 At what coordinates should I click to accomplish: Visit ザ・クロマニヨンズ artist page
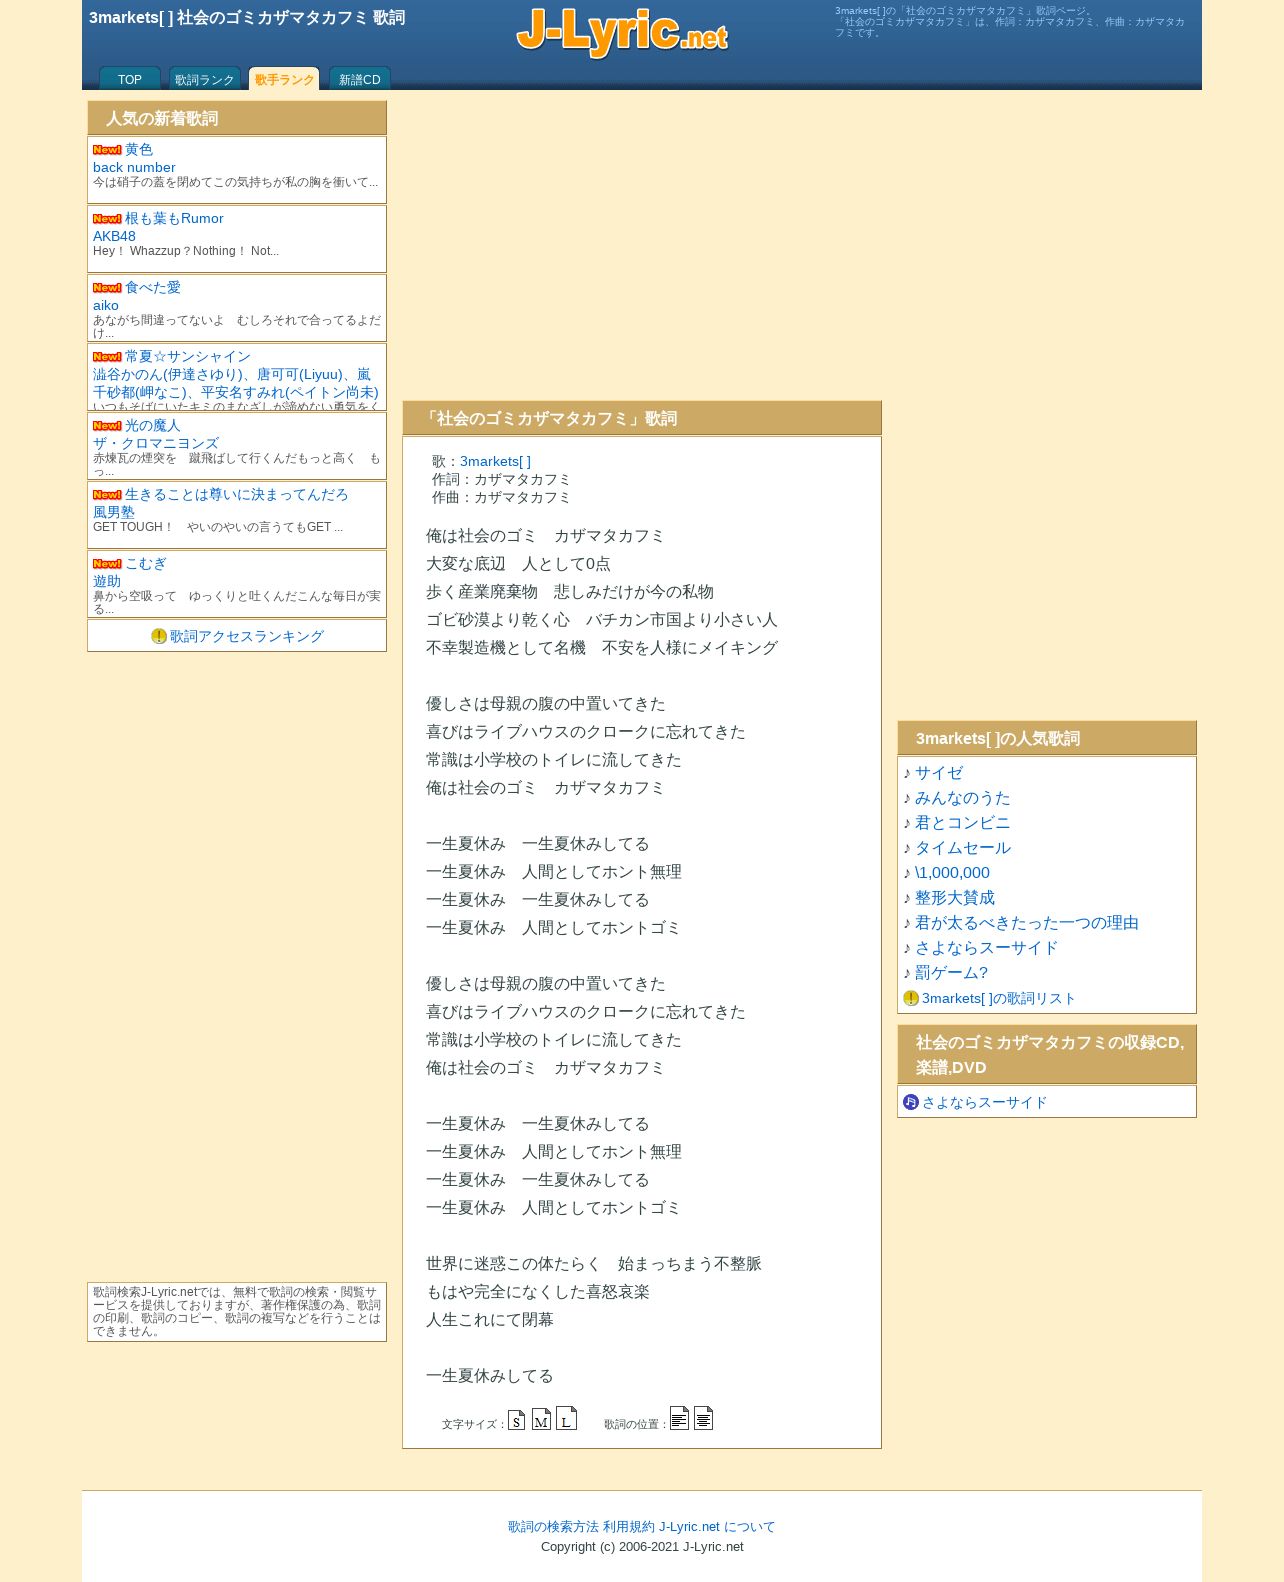(156, 443)
